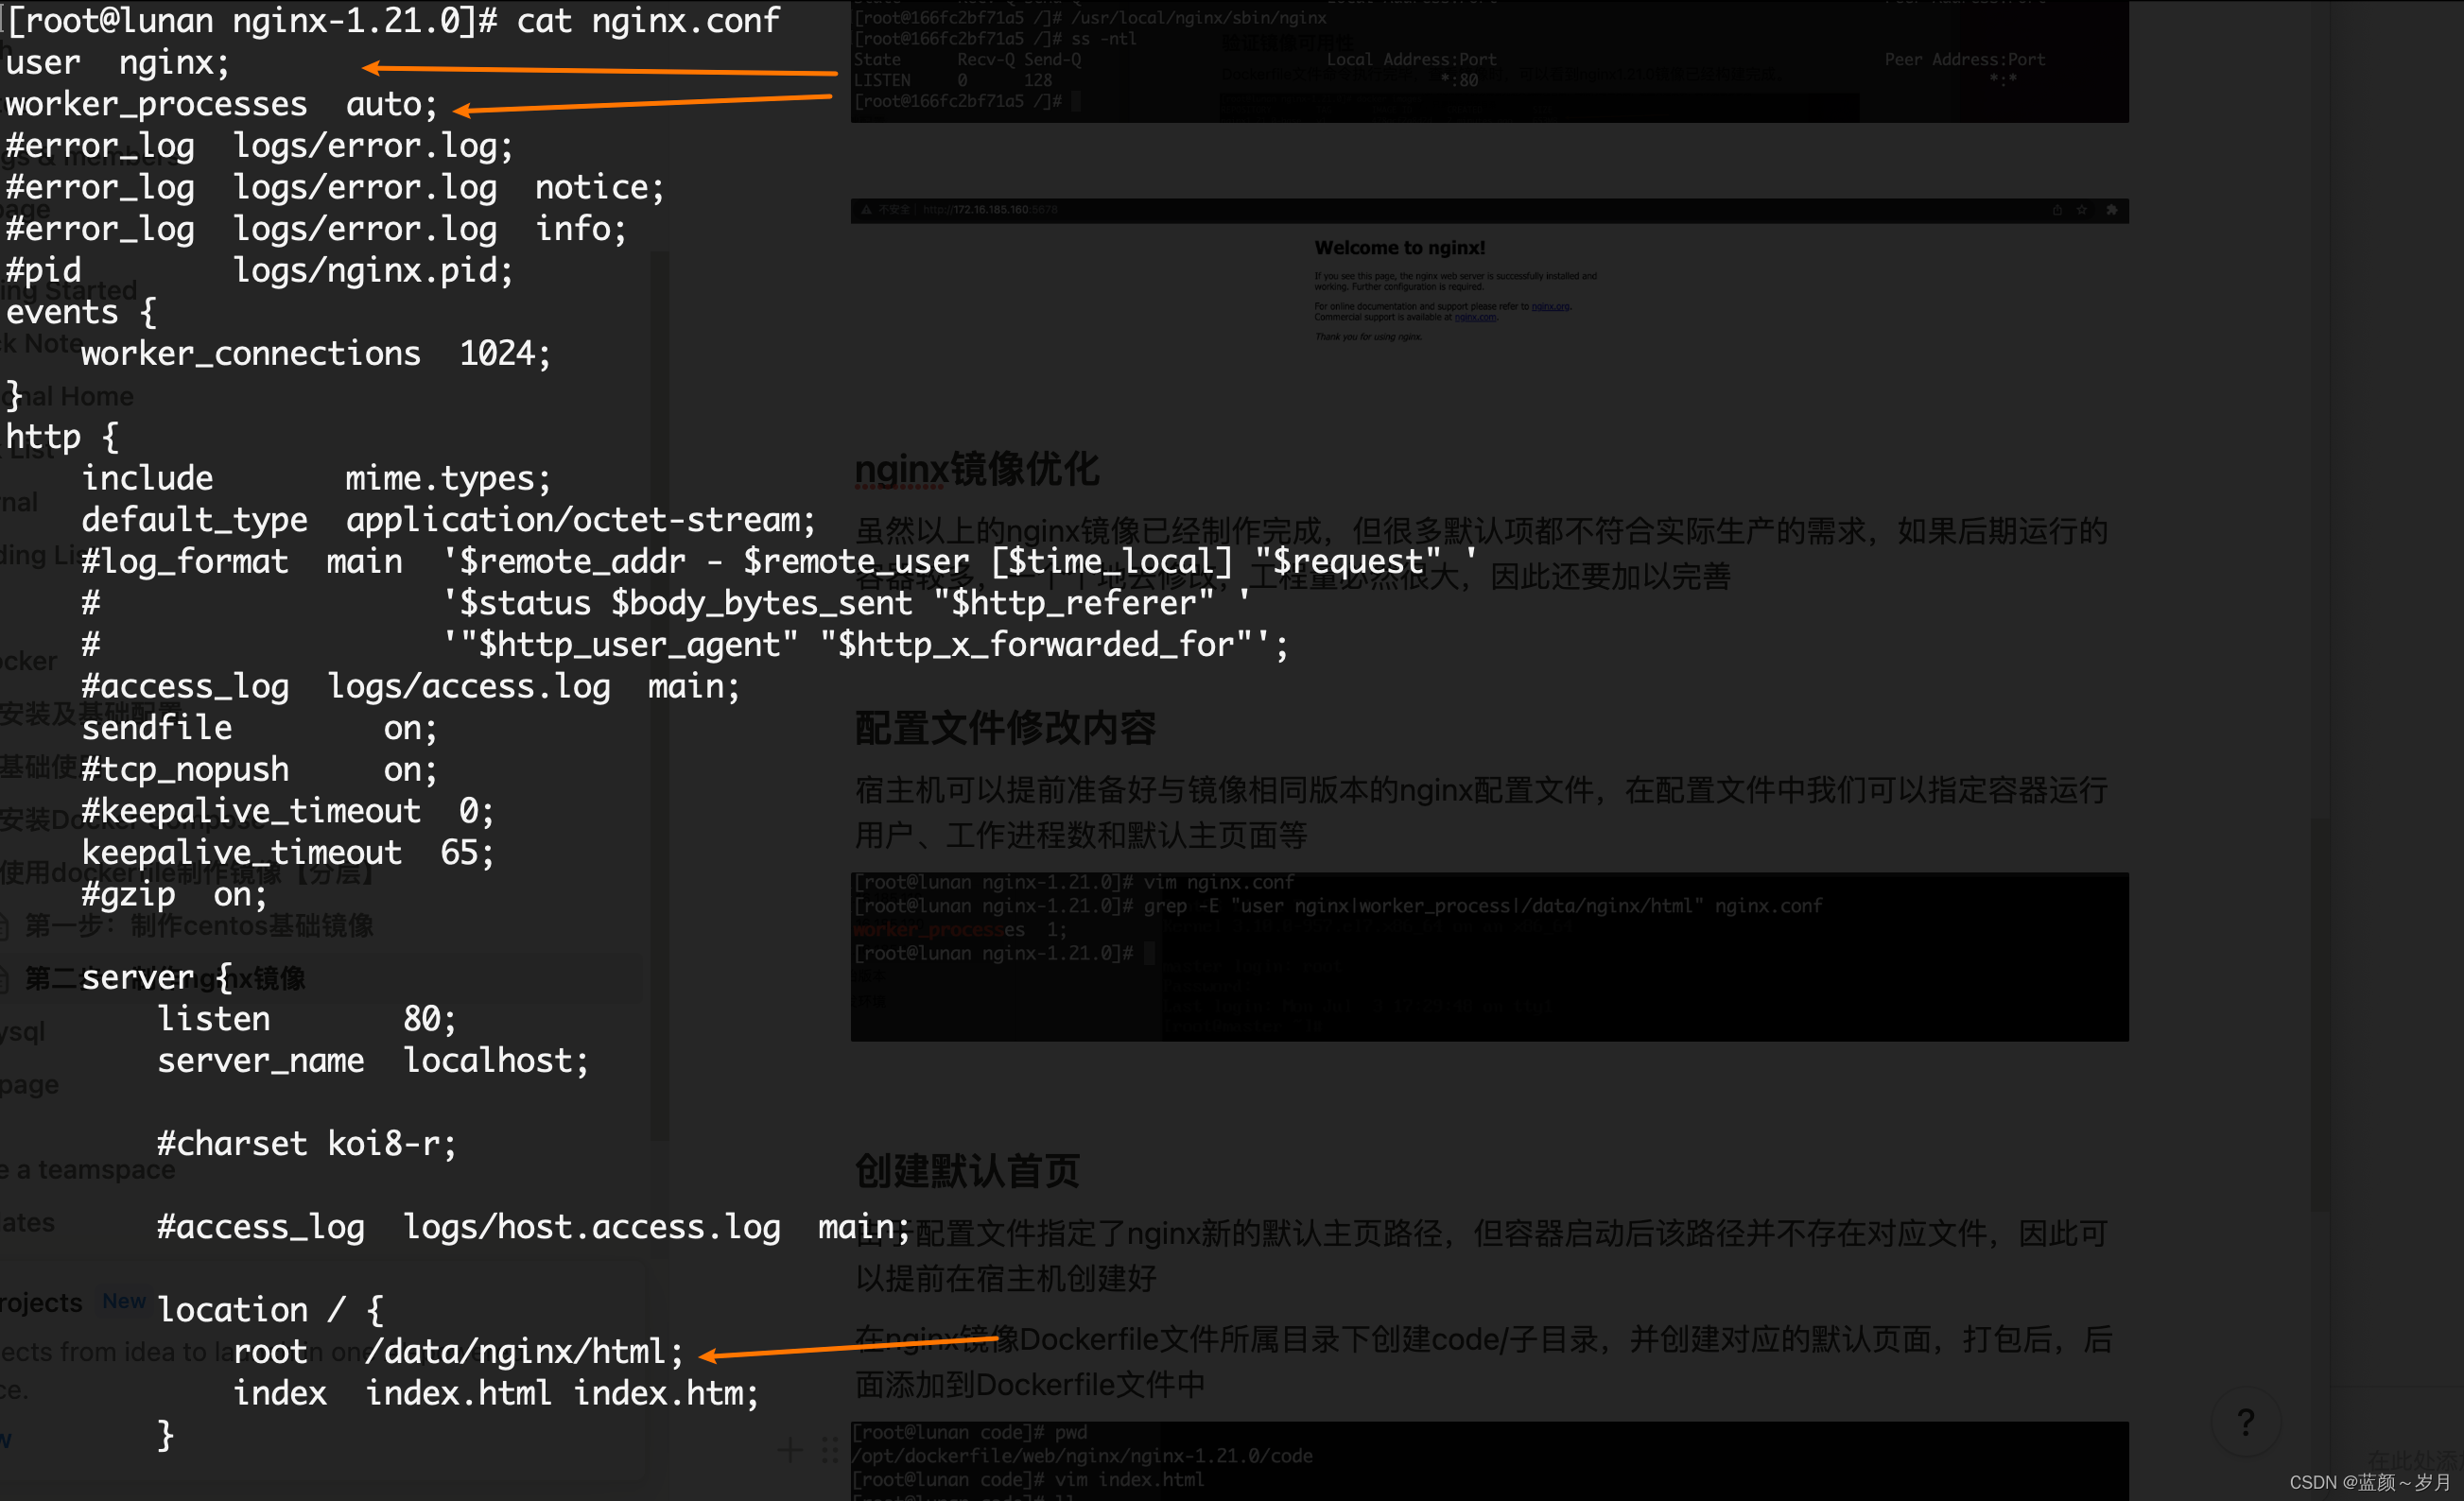Click the 'listen 80;' line
This screenshot has height=1501, width=2464.
click(x=307, y=1019)
